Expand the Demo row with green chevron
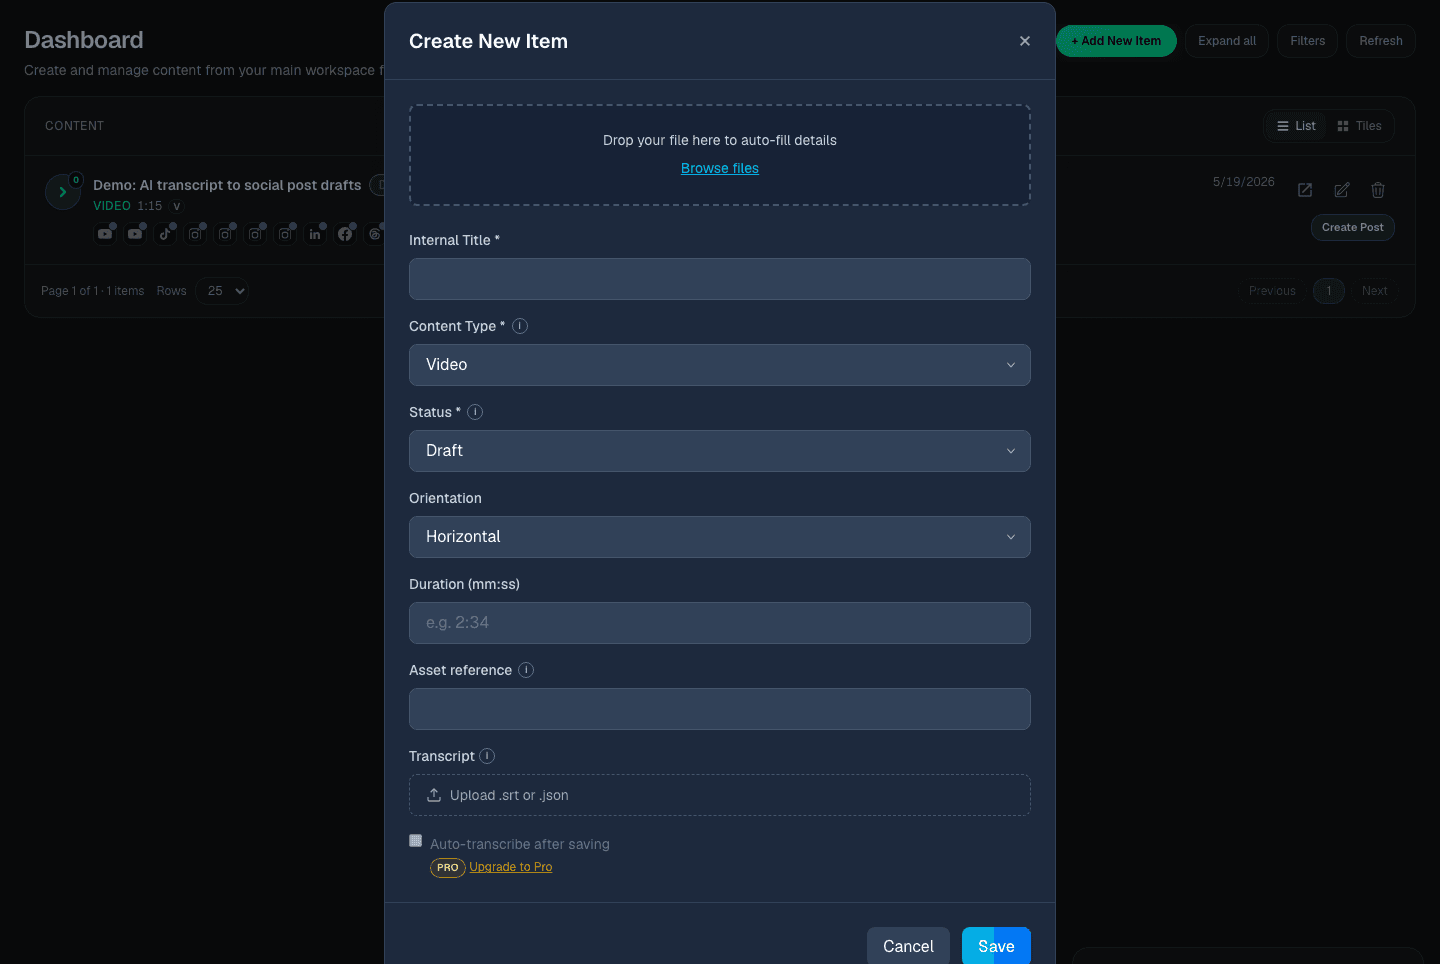Image resolution: width=1440 pixels, height=964 pixels. coord(63,191)
